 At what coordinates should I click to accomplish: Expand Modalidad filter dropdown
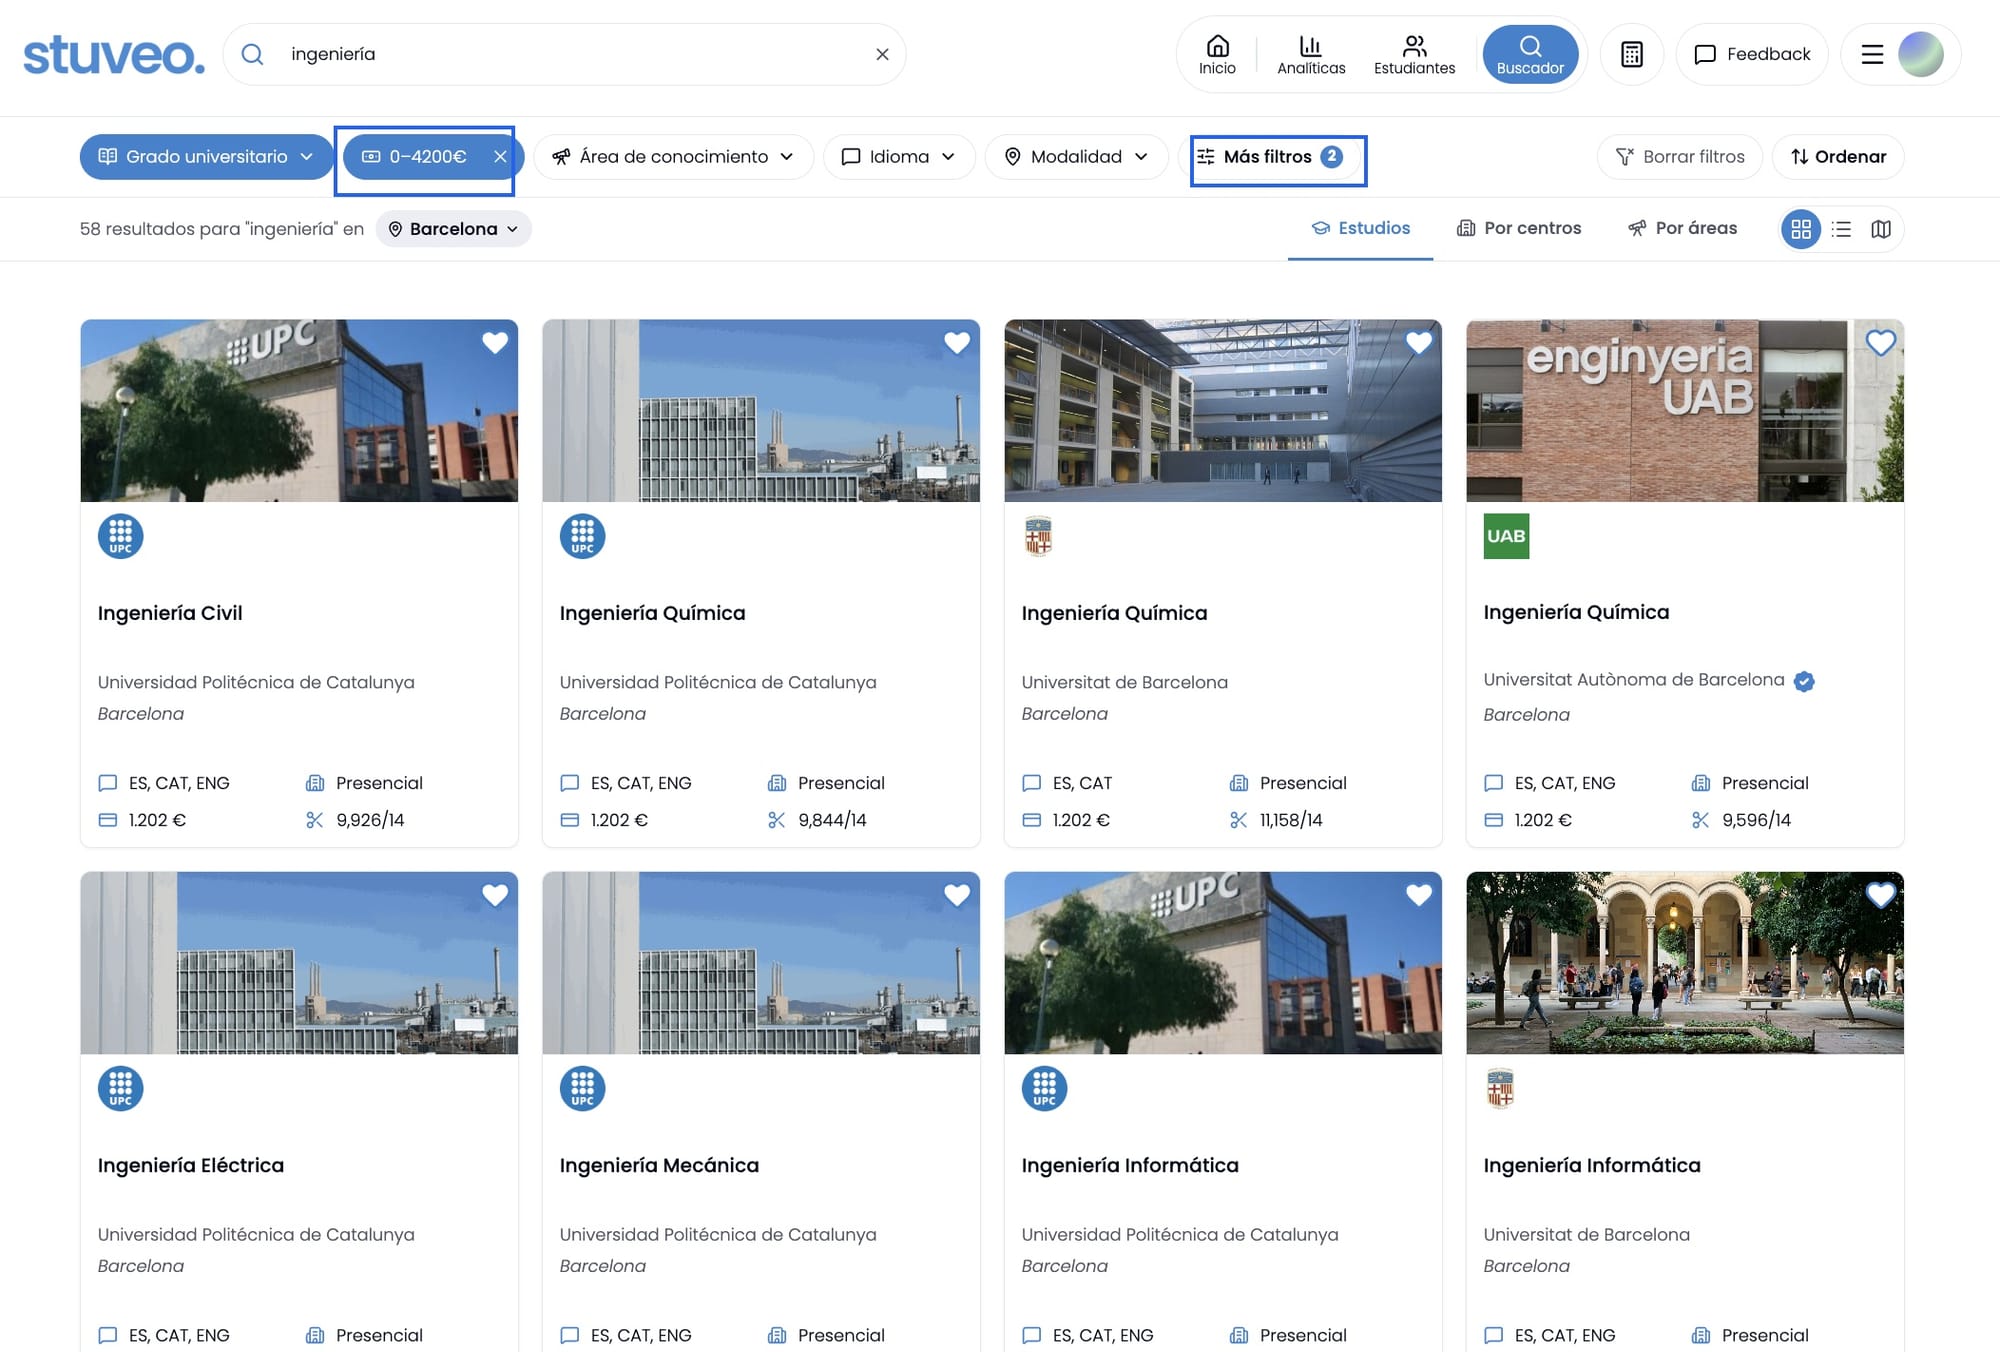tap(1076, 157)
